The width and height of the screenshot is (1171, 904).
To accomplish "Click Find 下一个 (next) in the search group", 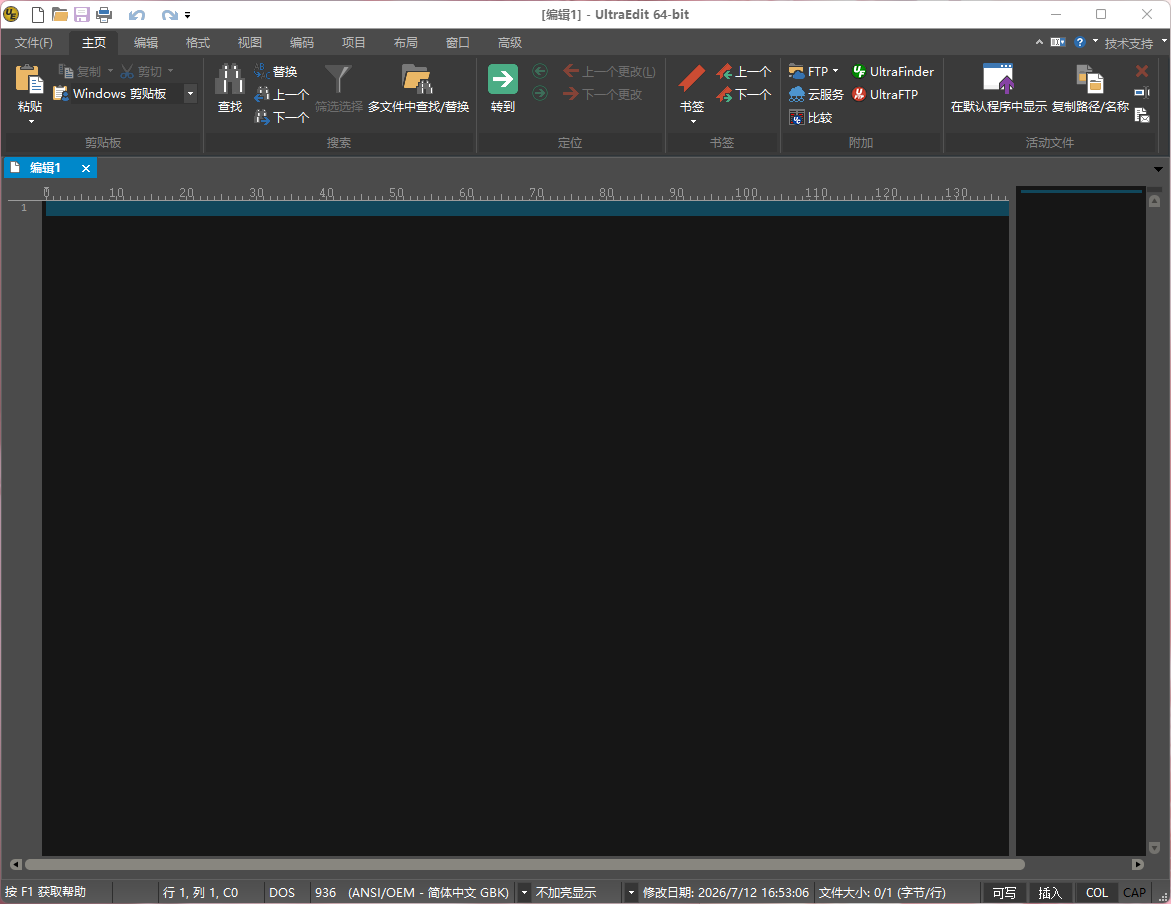I will [282, 117].
